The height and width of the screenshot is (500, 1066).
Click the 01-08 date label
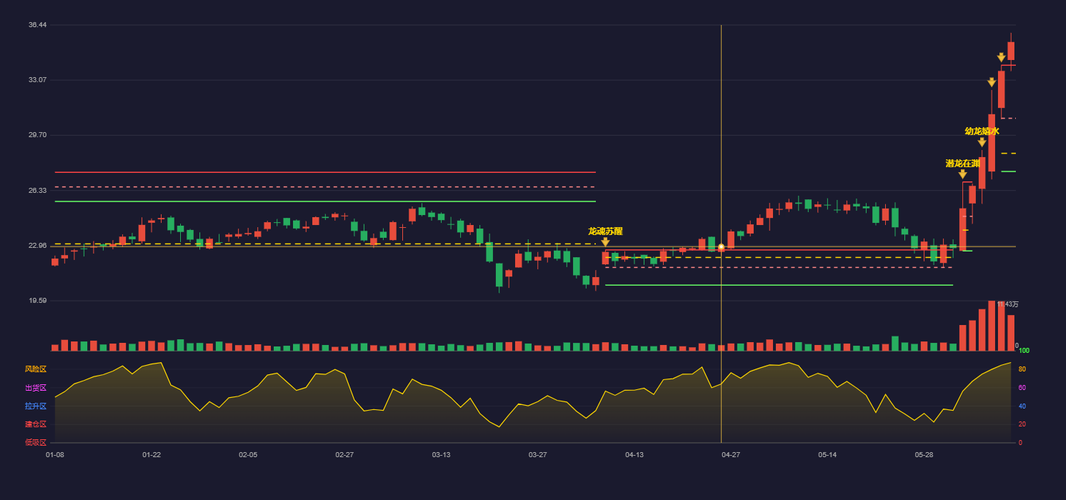pos(55,454)
